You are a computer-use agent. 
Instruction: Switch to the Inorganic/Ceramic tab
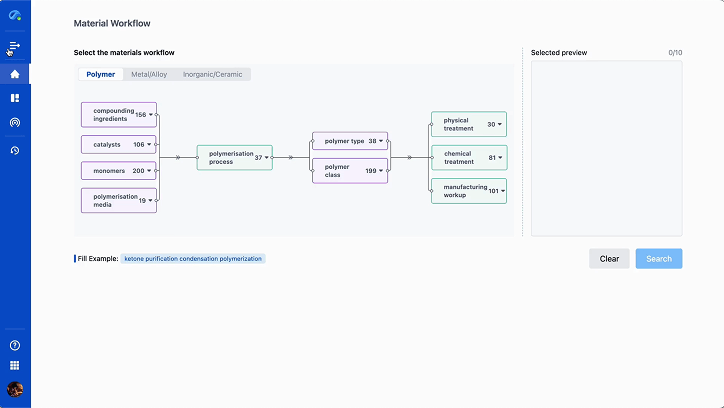click(213, 74)
